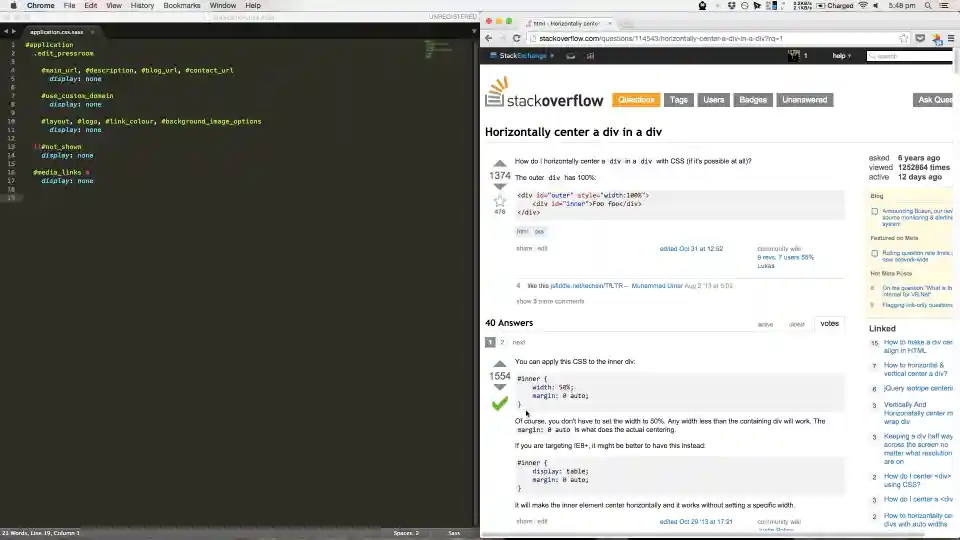
Task: Open linked 'Vertically And Horizontally center' question
Action: pos(918,413)
